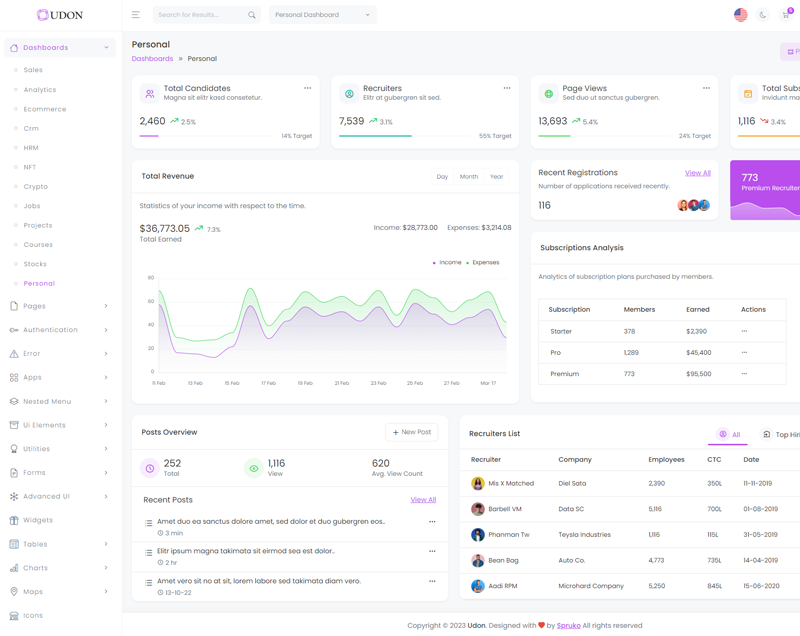Select the Crypto dashboard in sidebar
The width and height of the screenshot is (800, 636).
pos(36,187)
